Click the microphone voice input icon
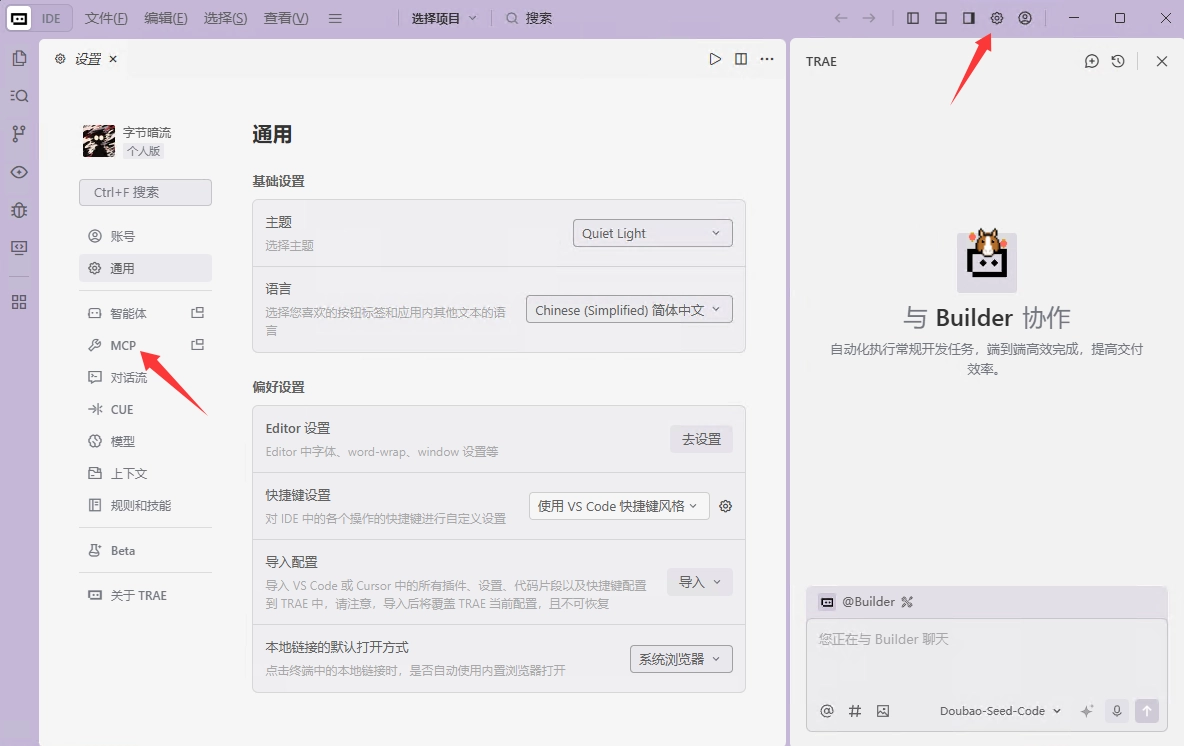The width and height of the screenshot is (1184, 746). coord(1117,711)
